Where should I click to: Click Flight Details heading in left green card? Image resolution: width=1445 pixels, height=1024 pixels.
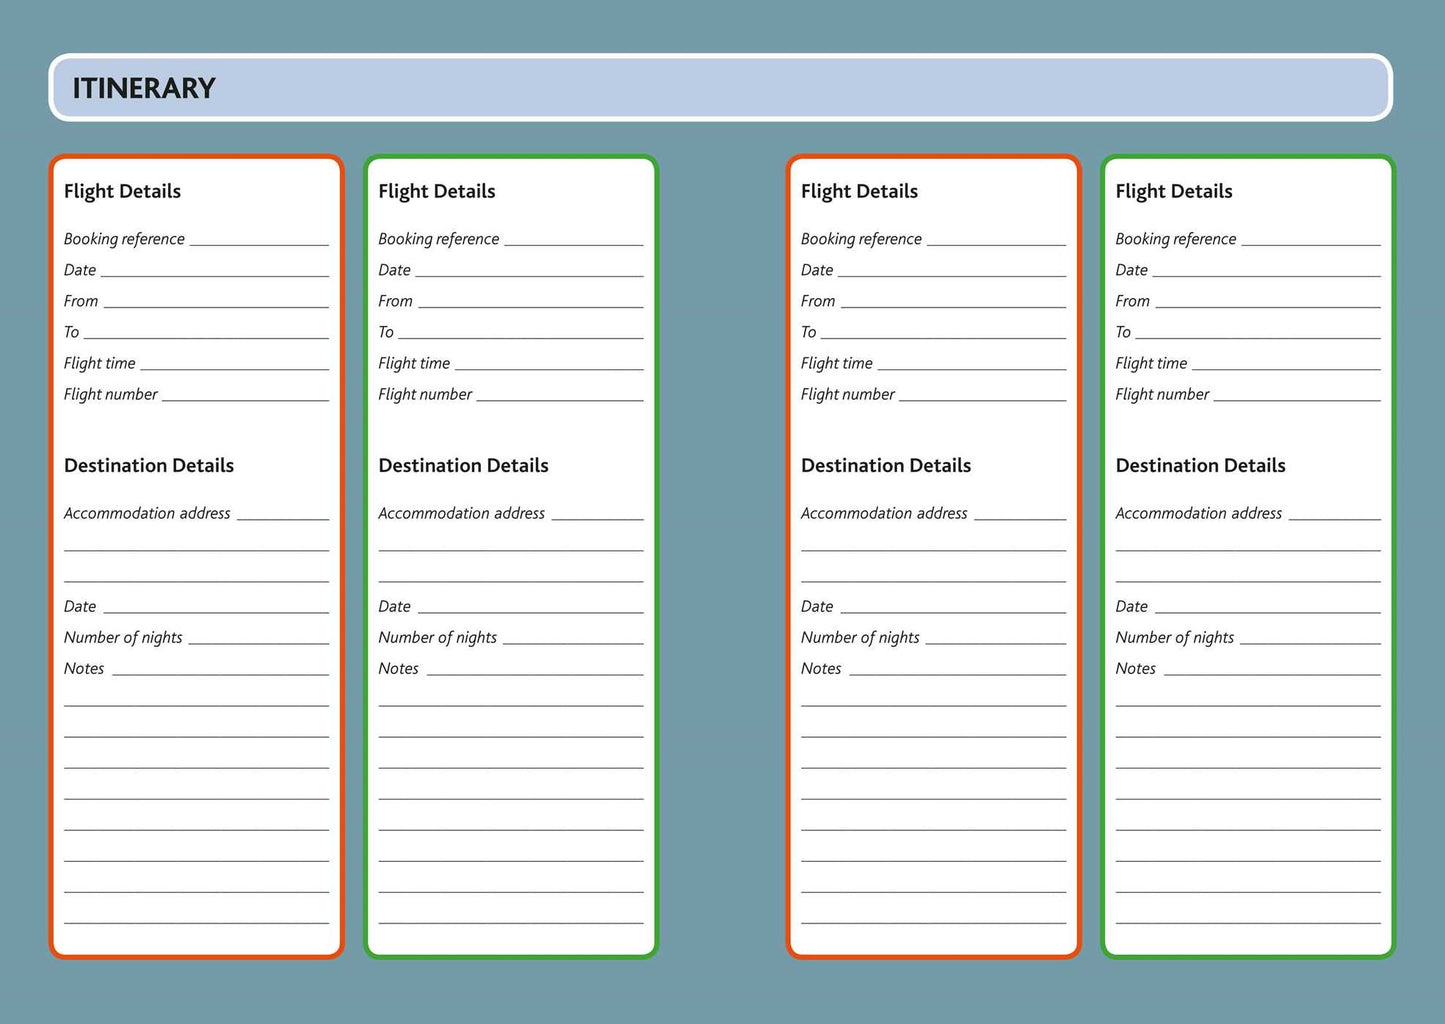coord(437,191)
